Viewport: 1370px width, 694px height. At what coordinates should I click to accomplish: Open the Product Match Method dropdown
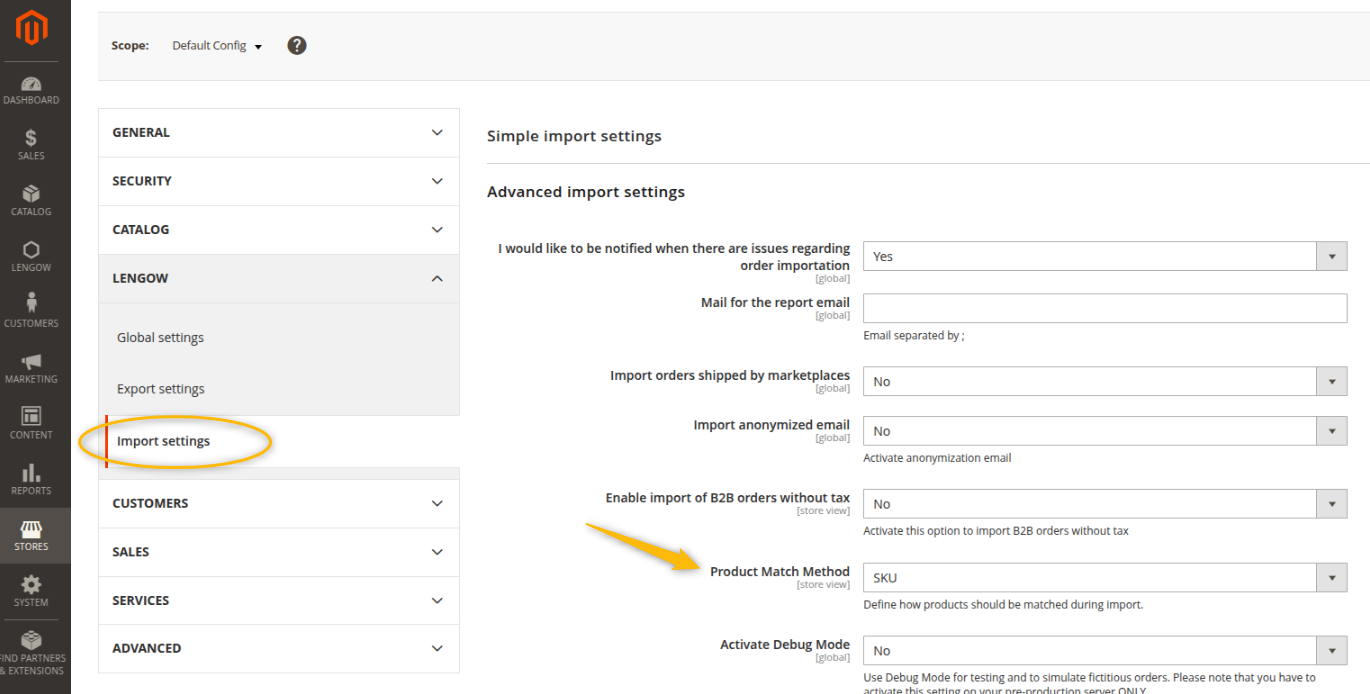[x=1104, y=578]
